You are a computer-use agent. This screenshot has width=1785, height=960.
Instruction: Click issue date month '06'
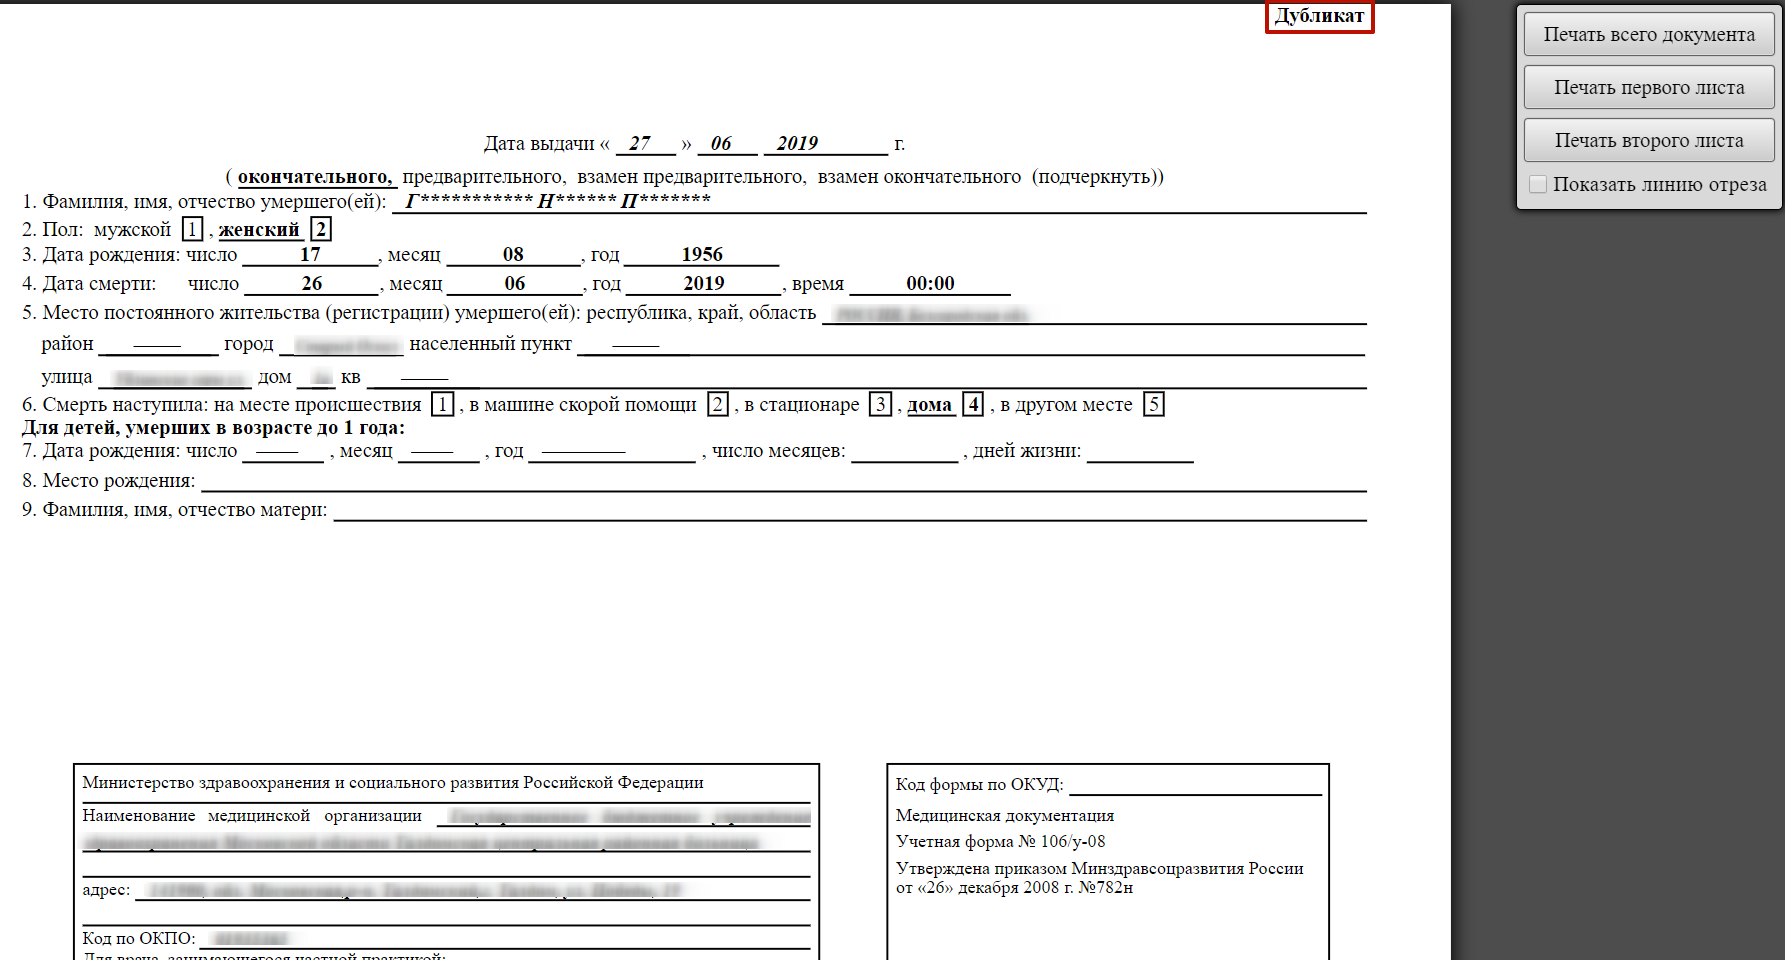click(x=721, y=143)
